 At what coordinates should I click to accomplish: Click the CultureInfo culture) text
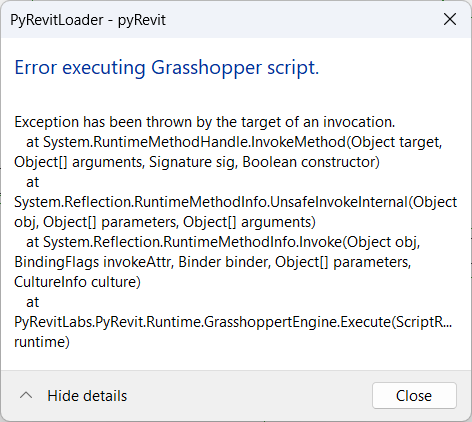[x=77, y=282]
